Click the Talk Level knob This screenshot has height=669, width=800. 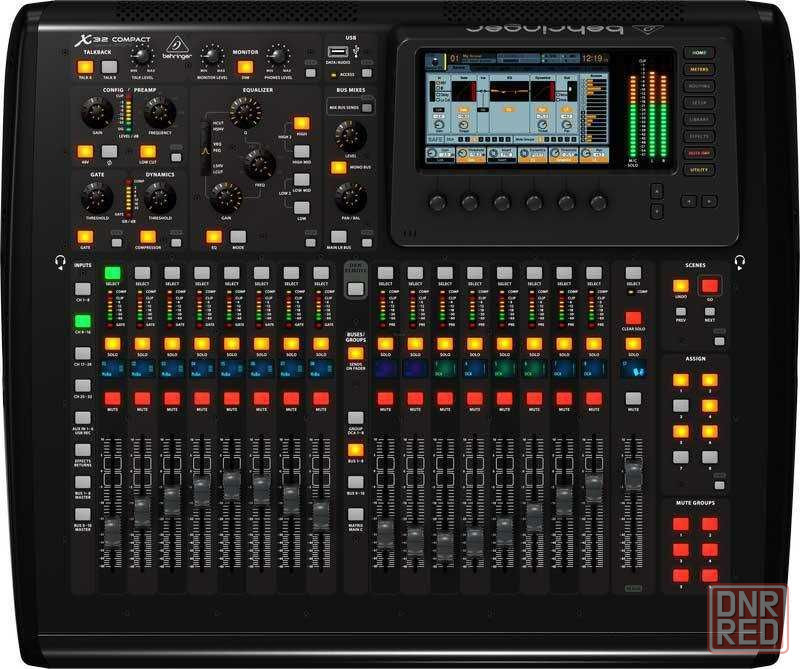tap(142, 56)
